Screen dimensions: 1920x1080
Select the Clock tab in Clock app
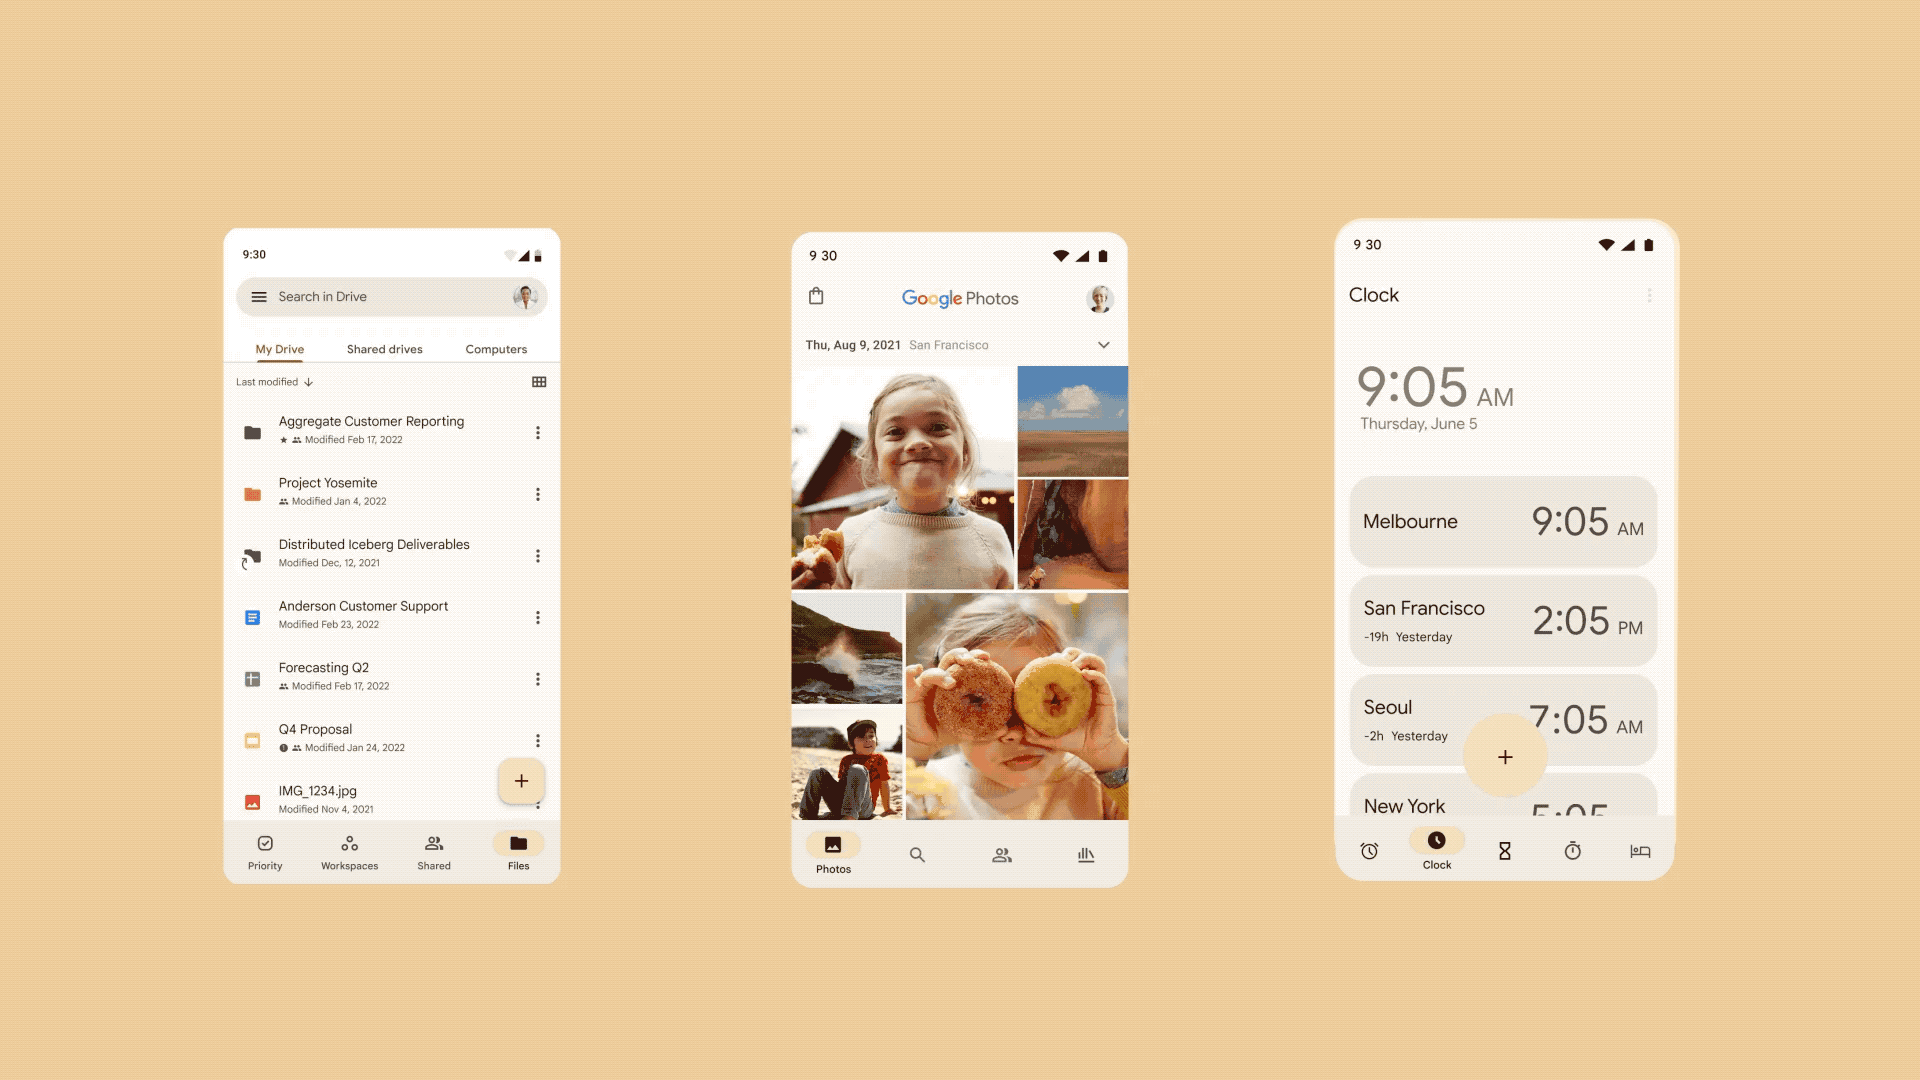click(1436, 849)
